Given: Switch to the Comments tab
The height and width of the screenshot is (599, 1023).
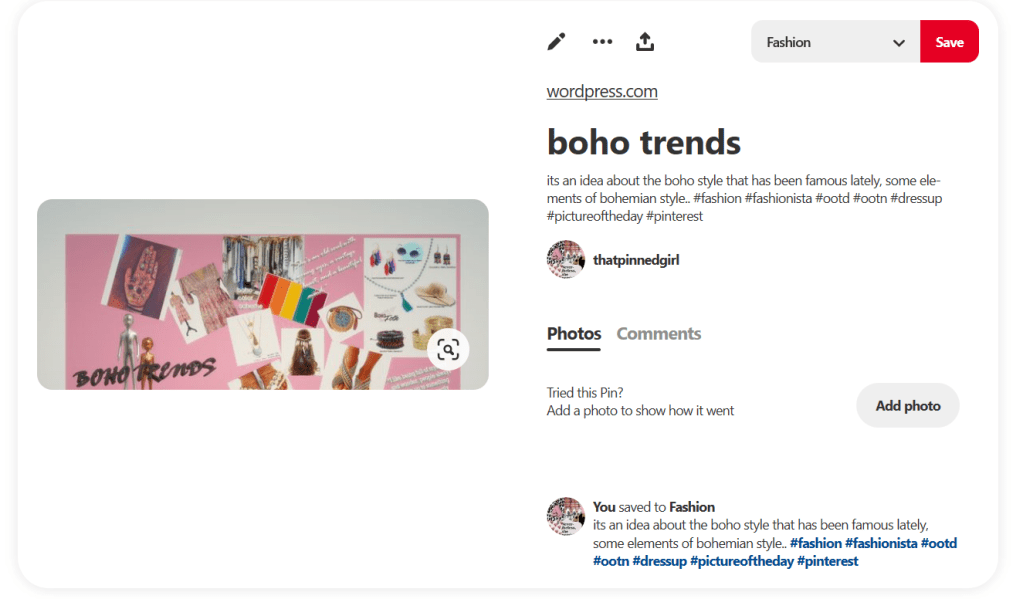Looking at the screenshot, I should [x=659, y=334].
